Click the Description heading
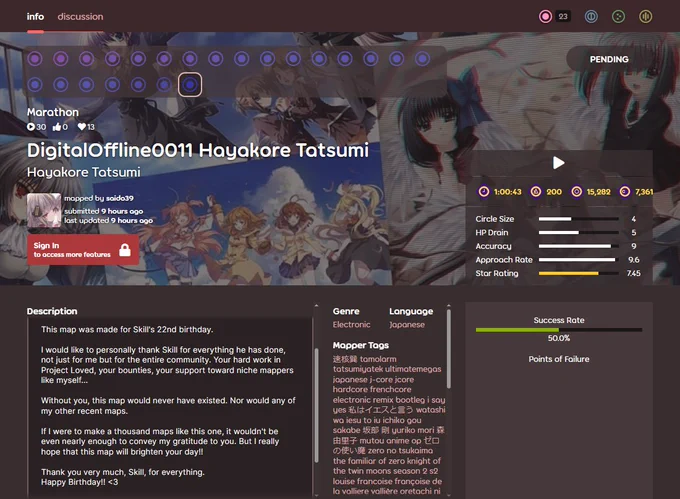This screenshot has width=680, height=499. pos(52,311)
